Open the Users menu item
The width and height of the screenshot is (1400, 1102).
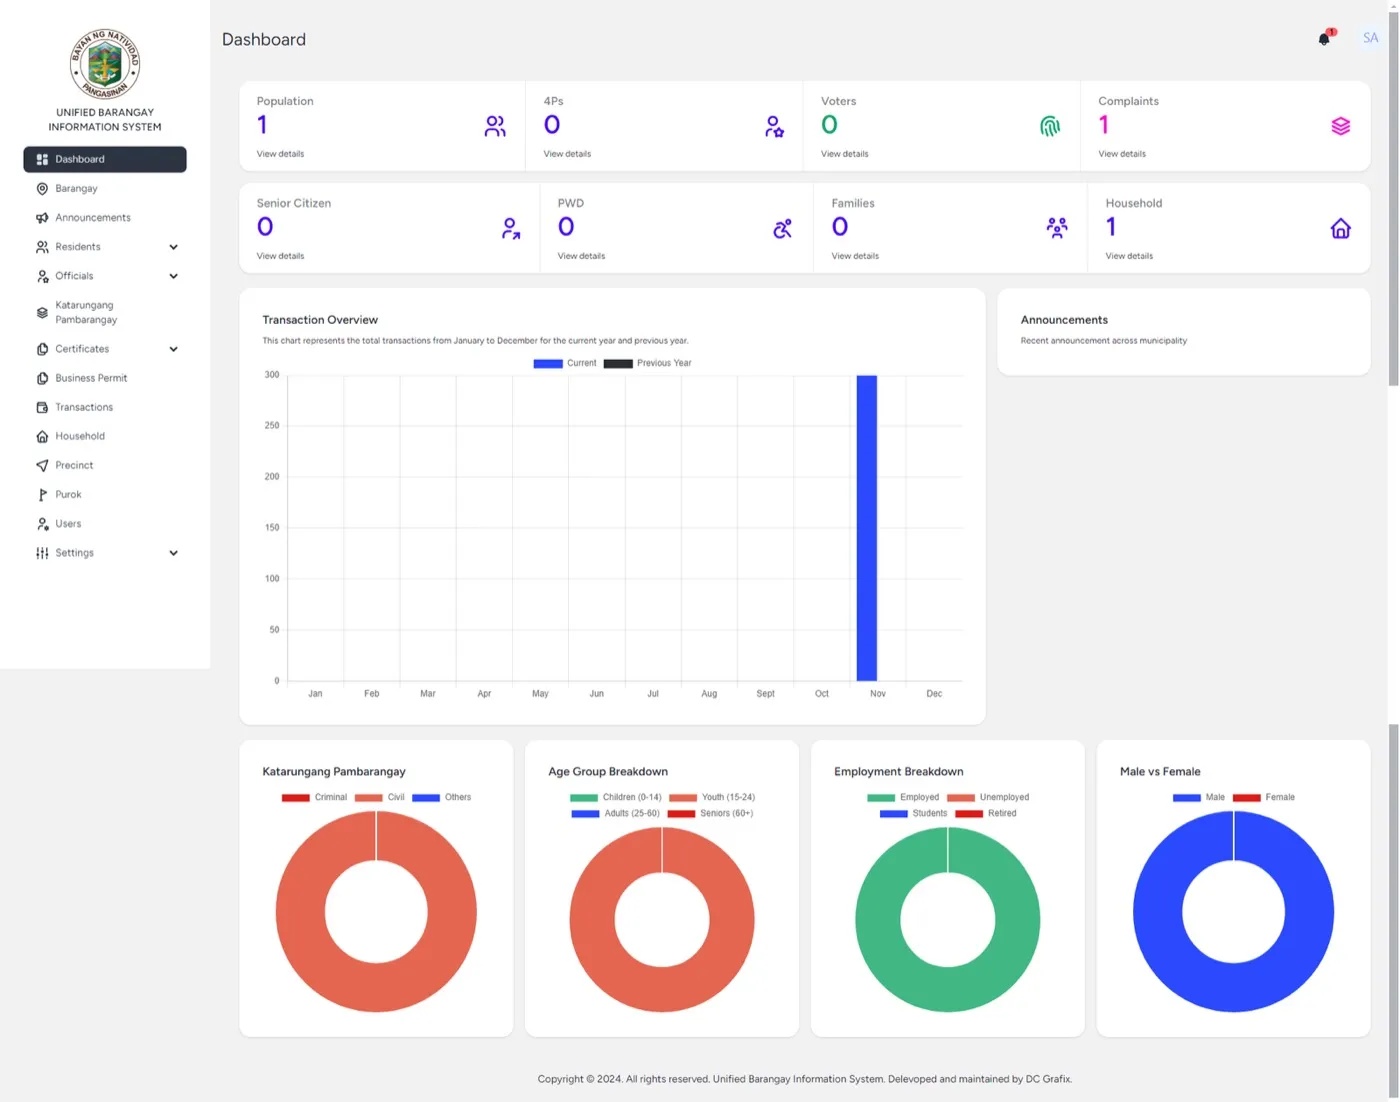pyautogui.click(x=105, y=524)
